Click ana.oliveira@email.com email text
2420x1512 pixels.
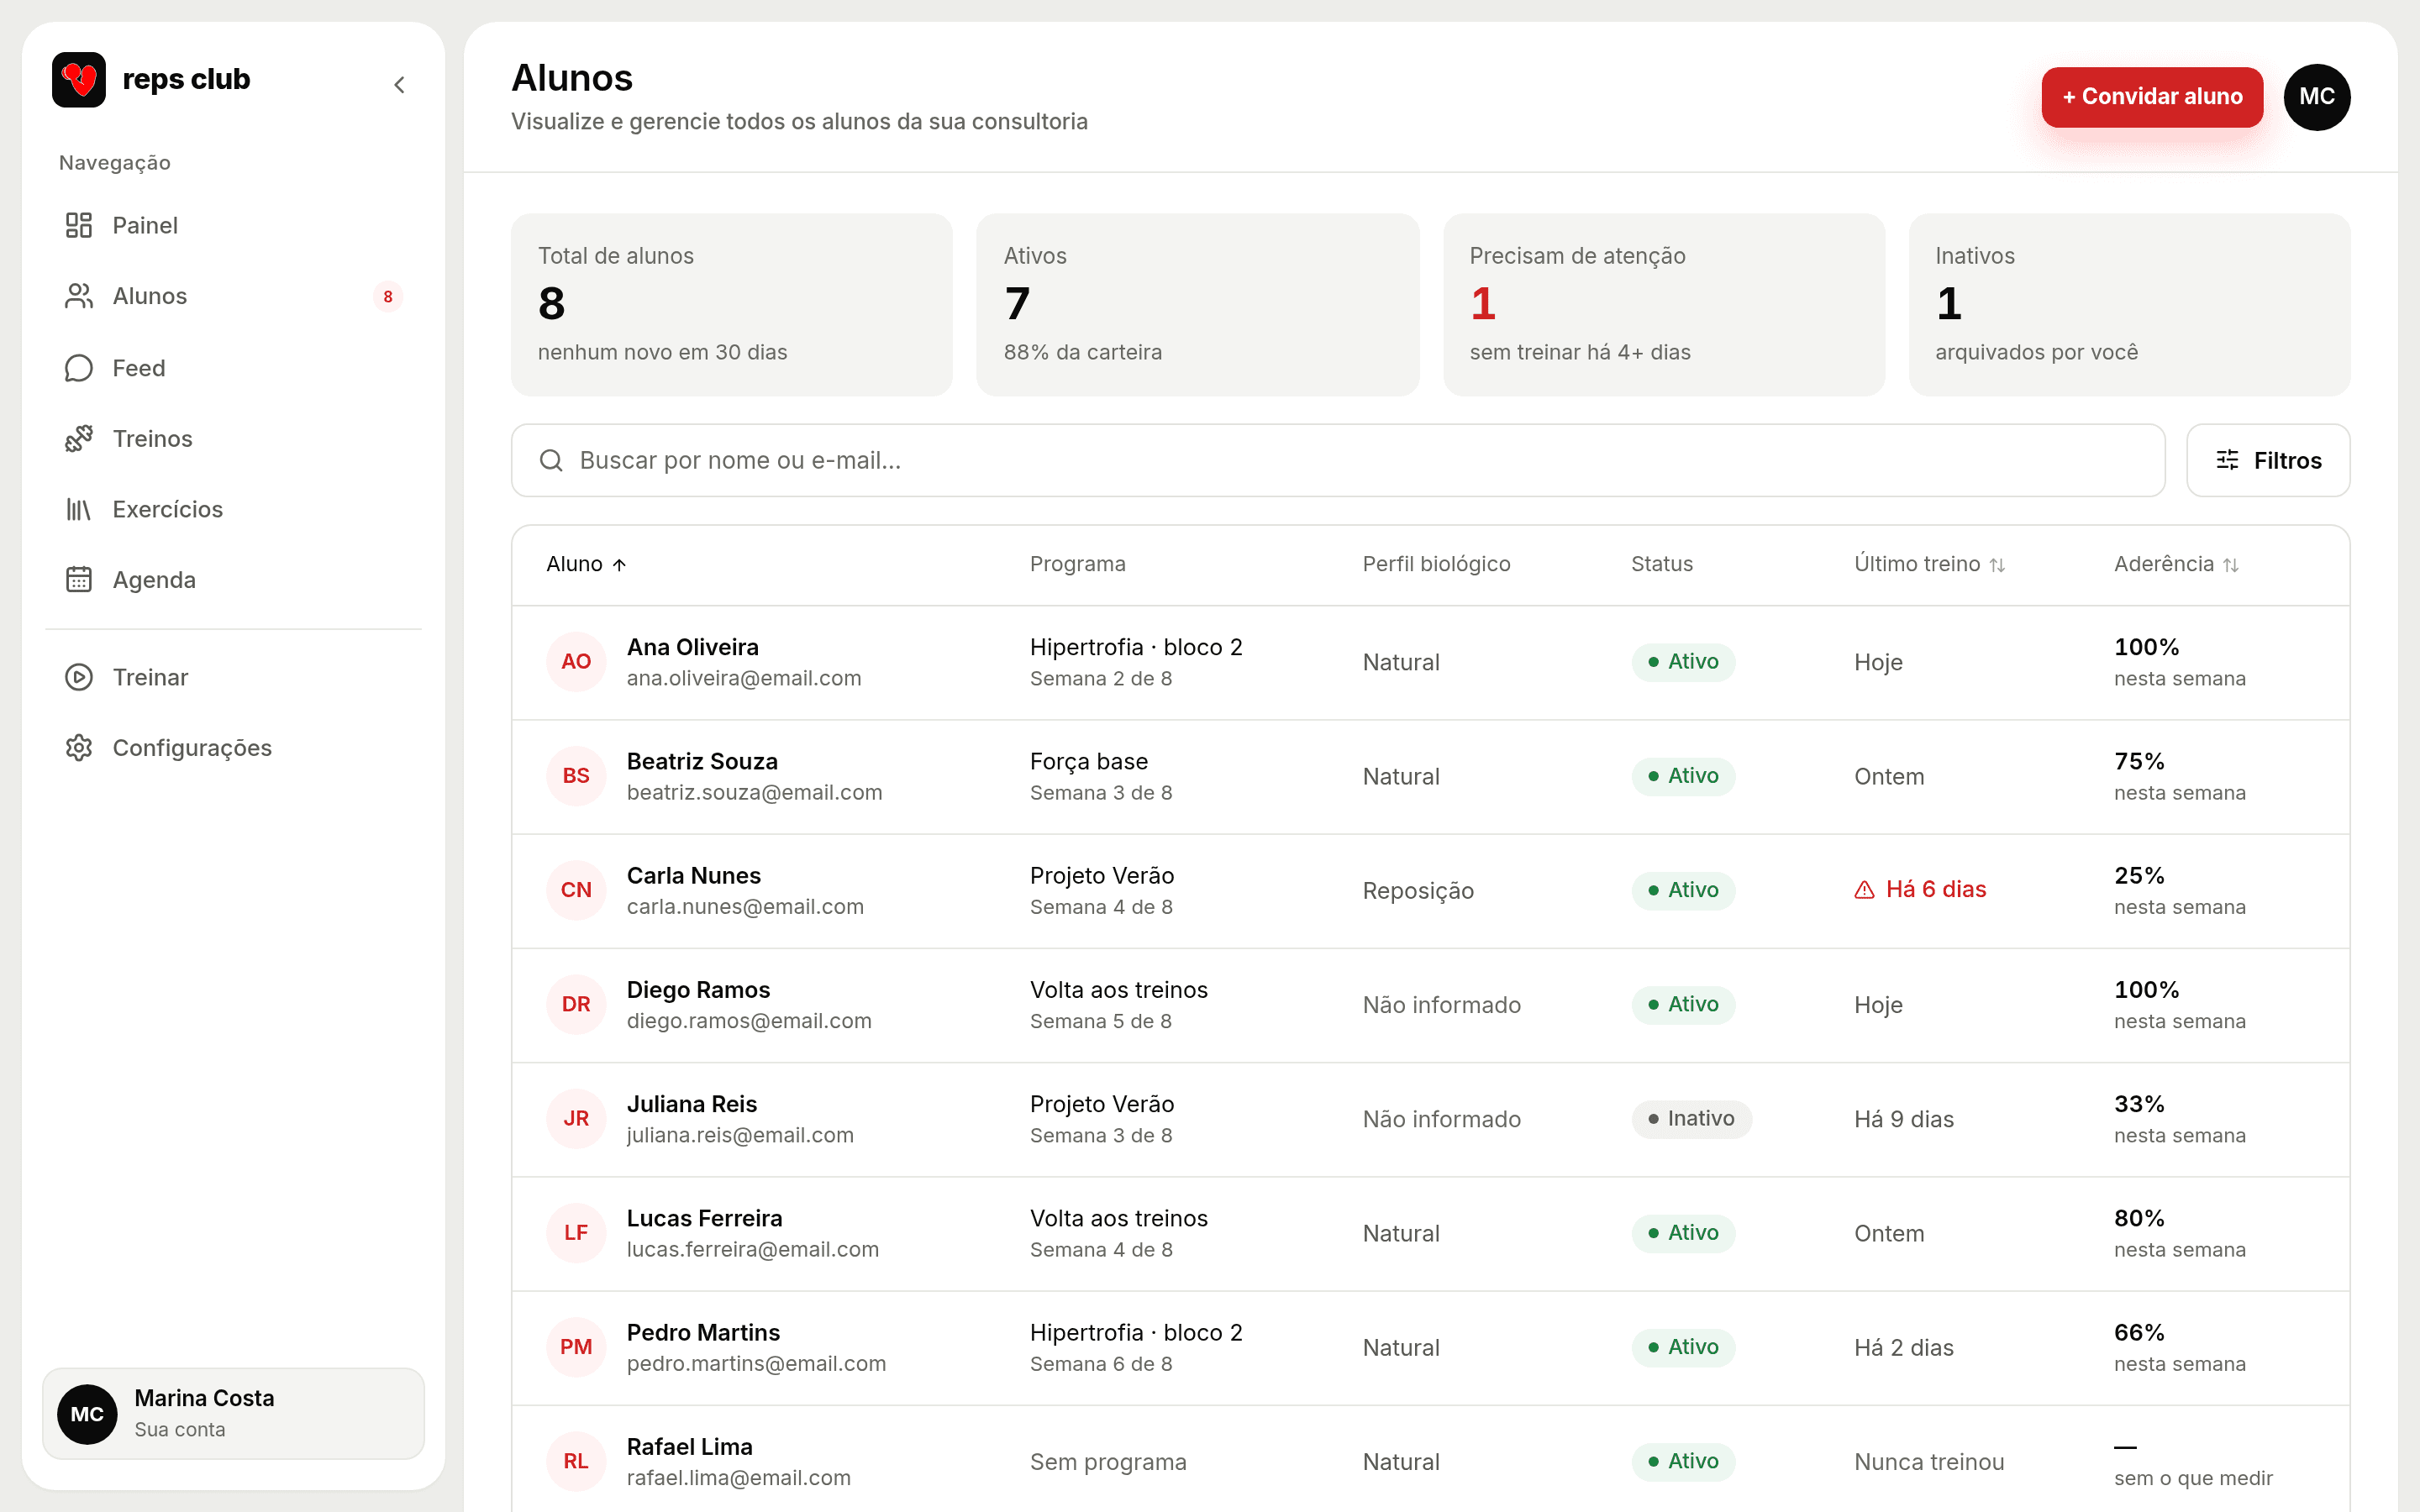tap(744, 678)
